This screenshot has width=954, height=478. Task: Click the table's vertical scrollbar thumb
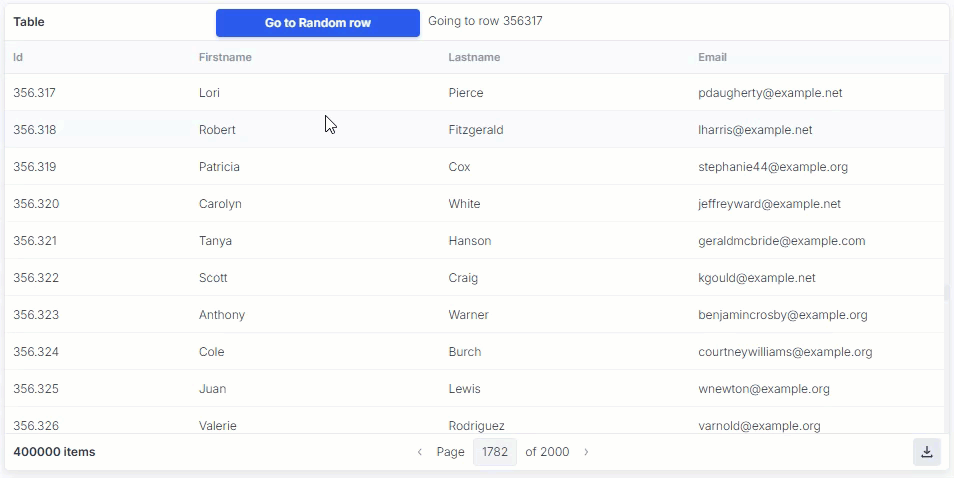(x=947, y=292)
